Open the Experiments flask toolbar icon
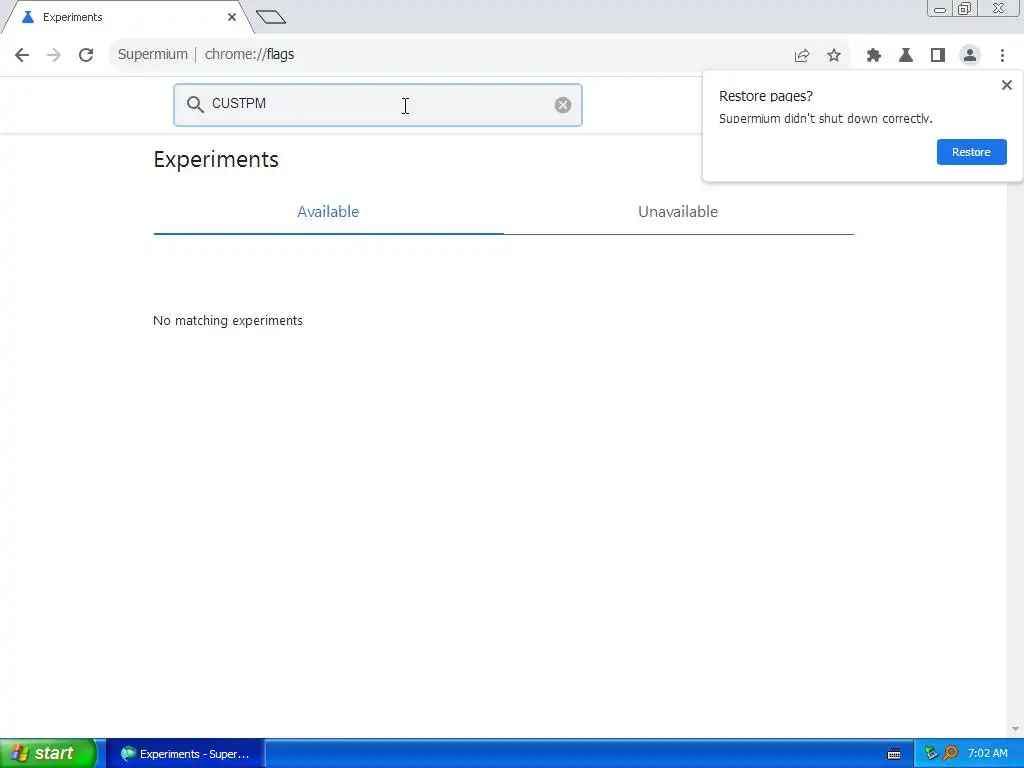This screenshot has height=768, width=1024. [x=906, y=56]
